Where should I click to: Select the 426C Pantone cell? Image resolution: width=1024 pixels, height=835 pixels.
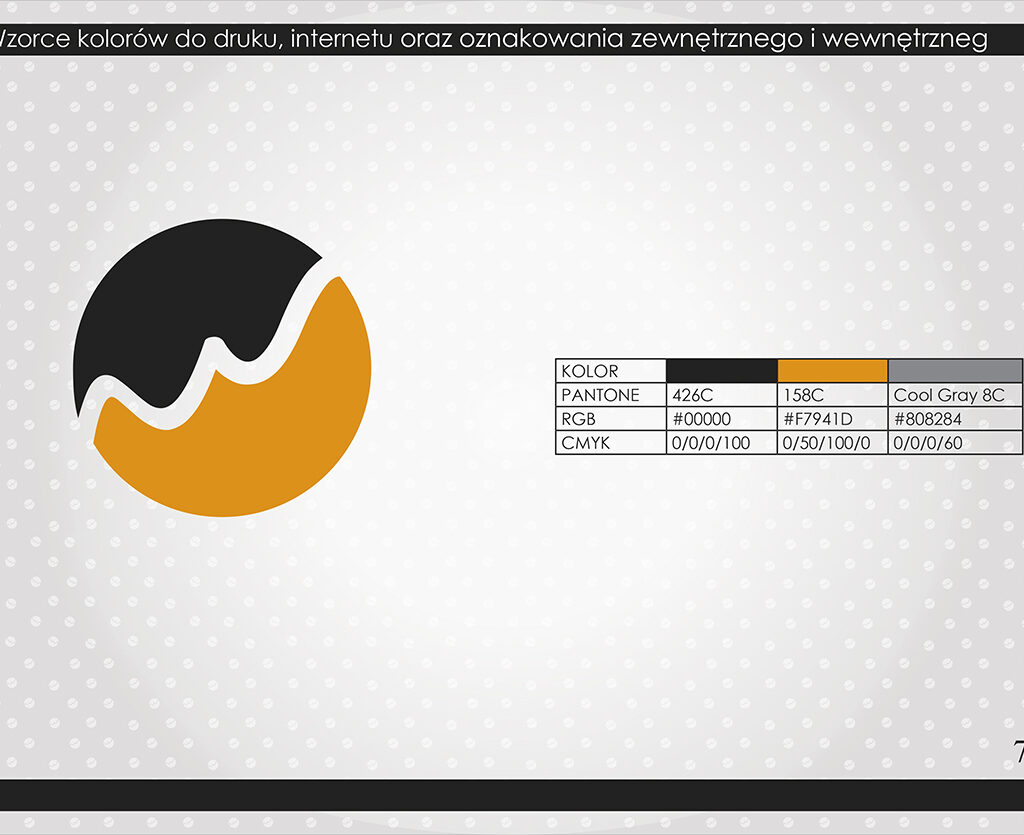click(721, 395)
